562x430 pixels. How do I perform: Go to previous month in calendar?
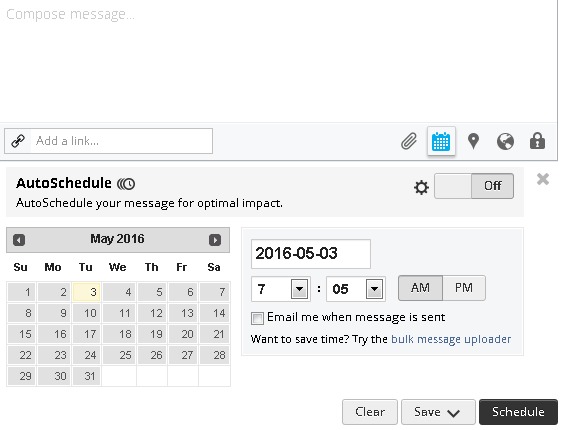(19, 240)
